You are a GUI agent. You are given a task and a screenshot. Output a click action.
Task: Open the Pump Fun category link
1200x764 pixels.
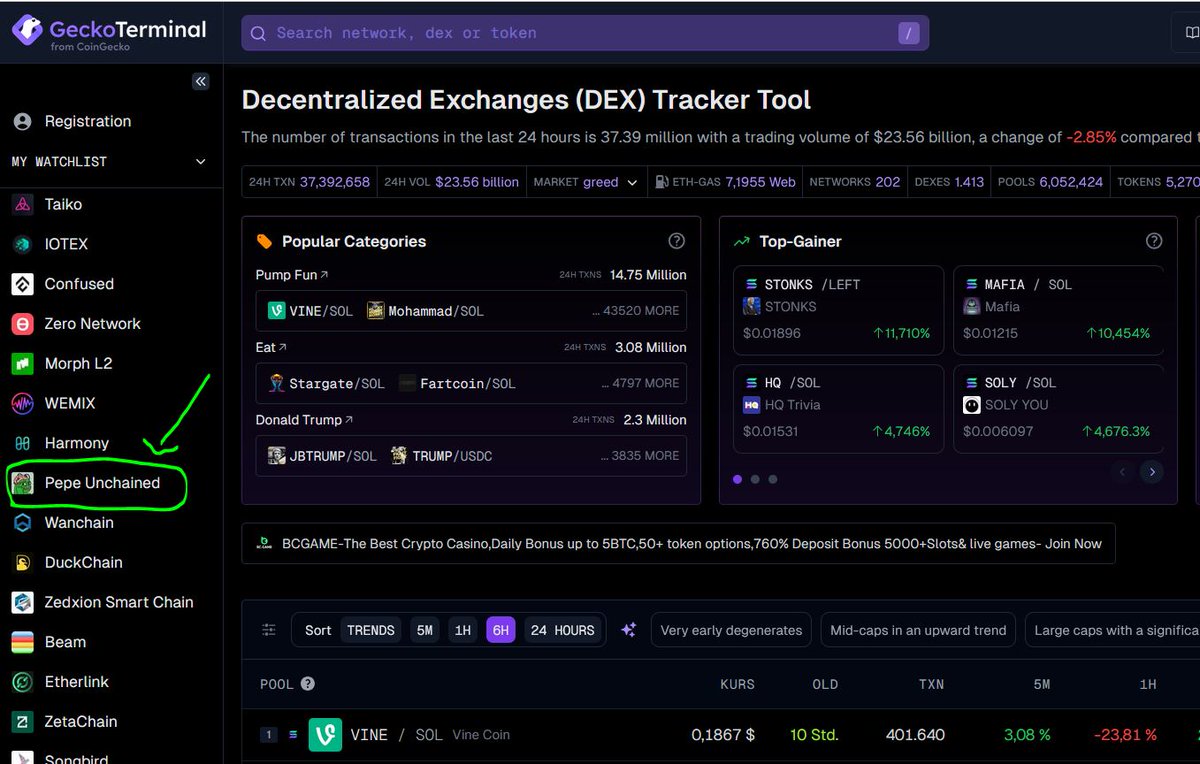point(292,275)
